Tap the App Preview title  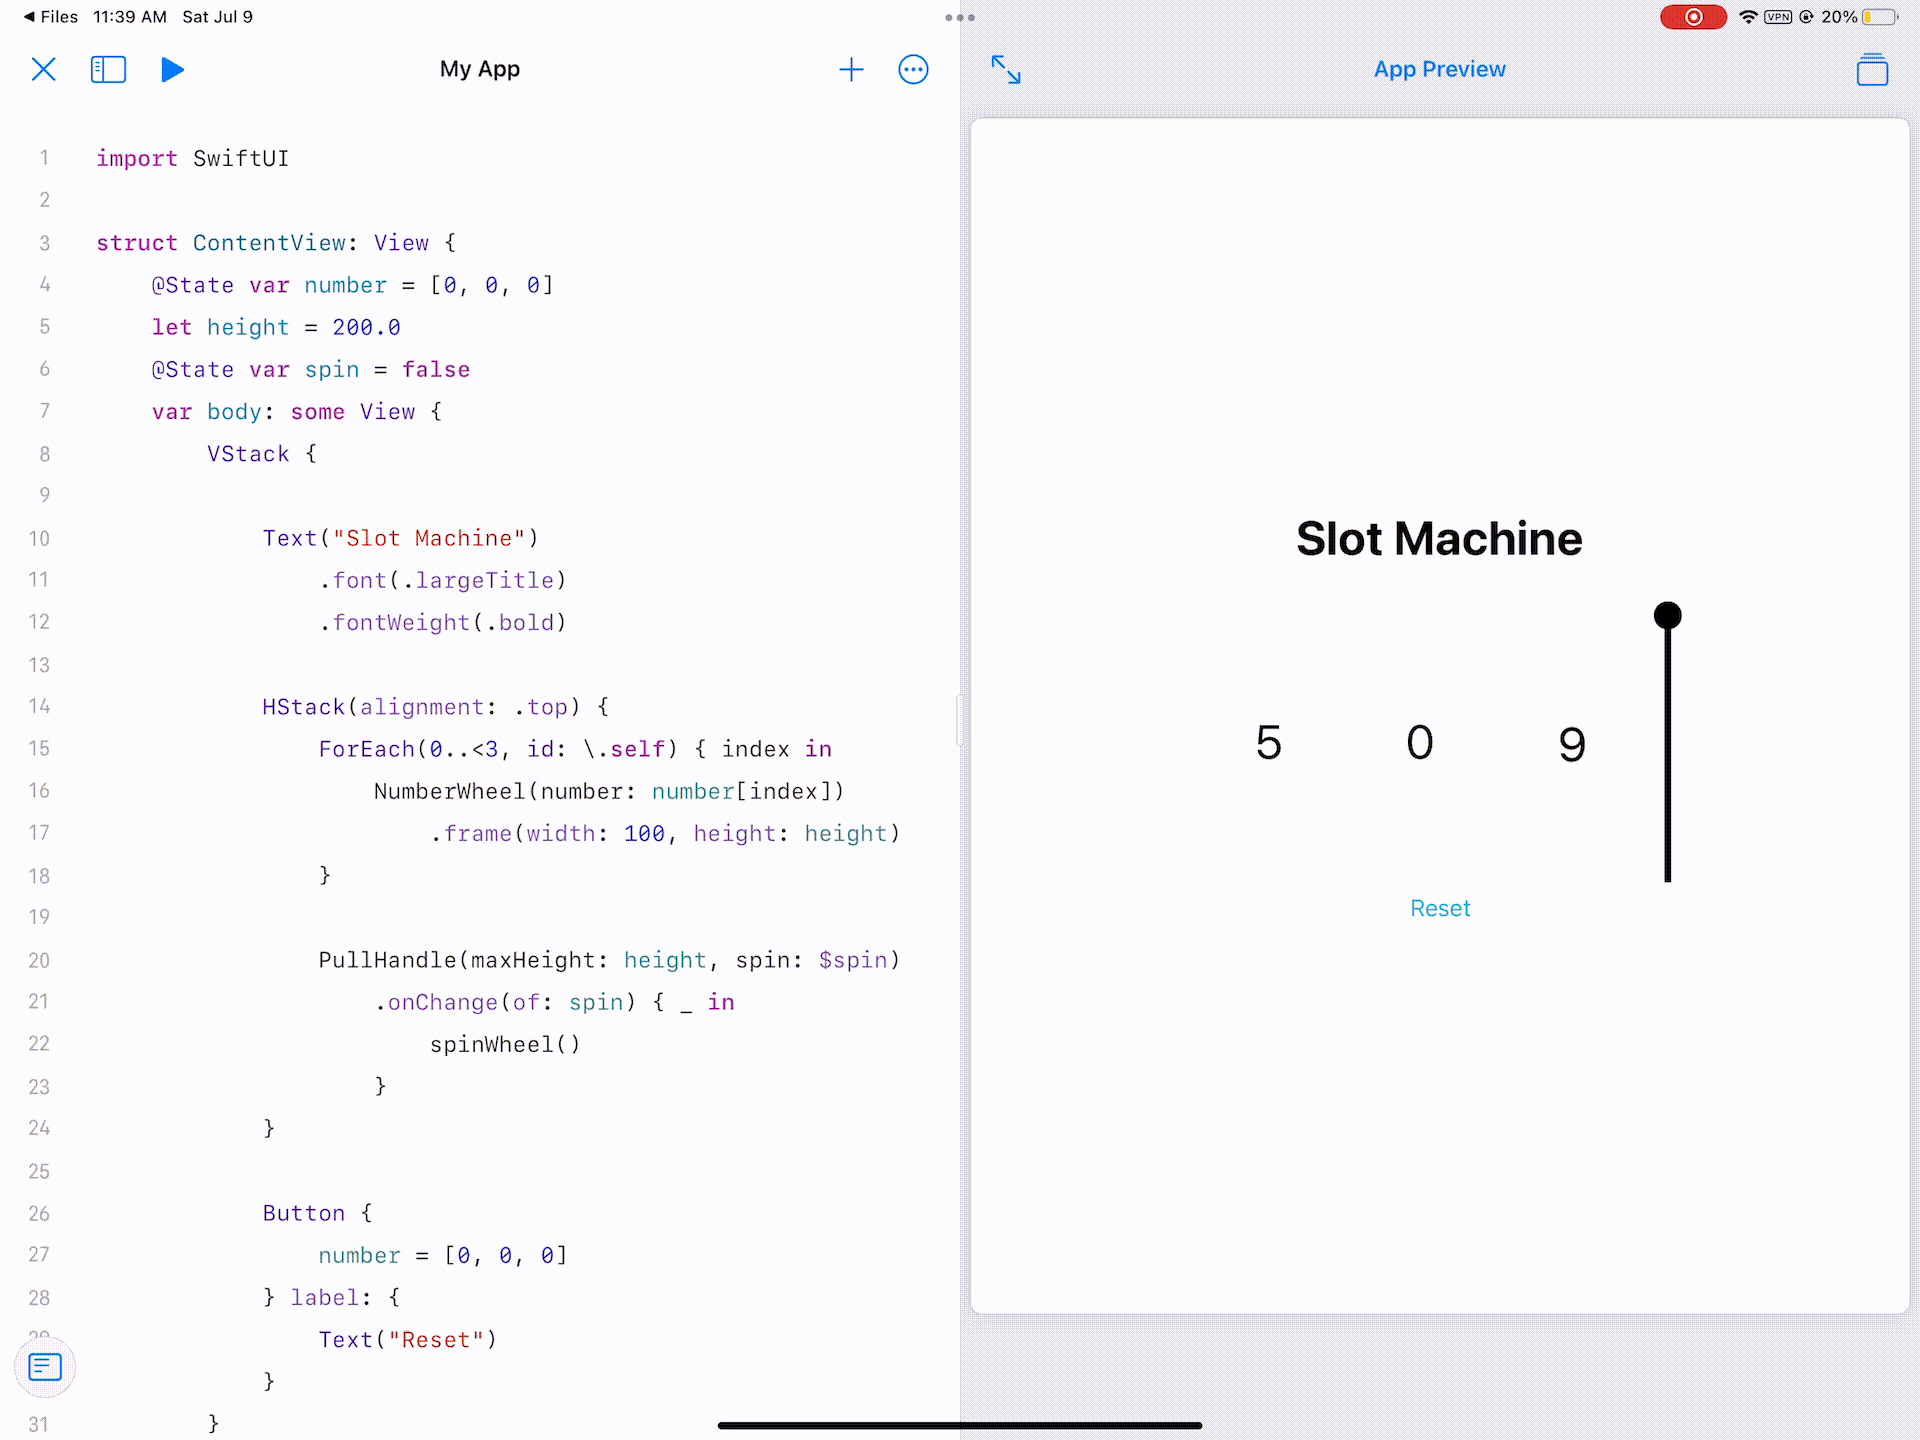point(1439,69)
